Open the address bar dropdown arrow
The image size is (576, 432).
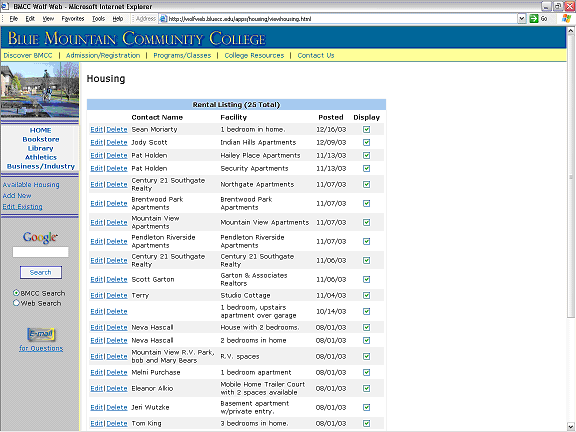pyautogui.click(x=522, y=18)
